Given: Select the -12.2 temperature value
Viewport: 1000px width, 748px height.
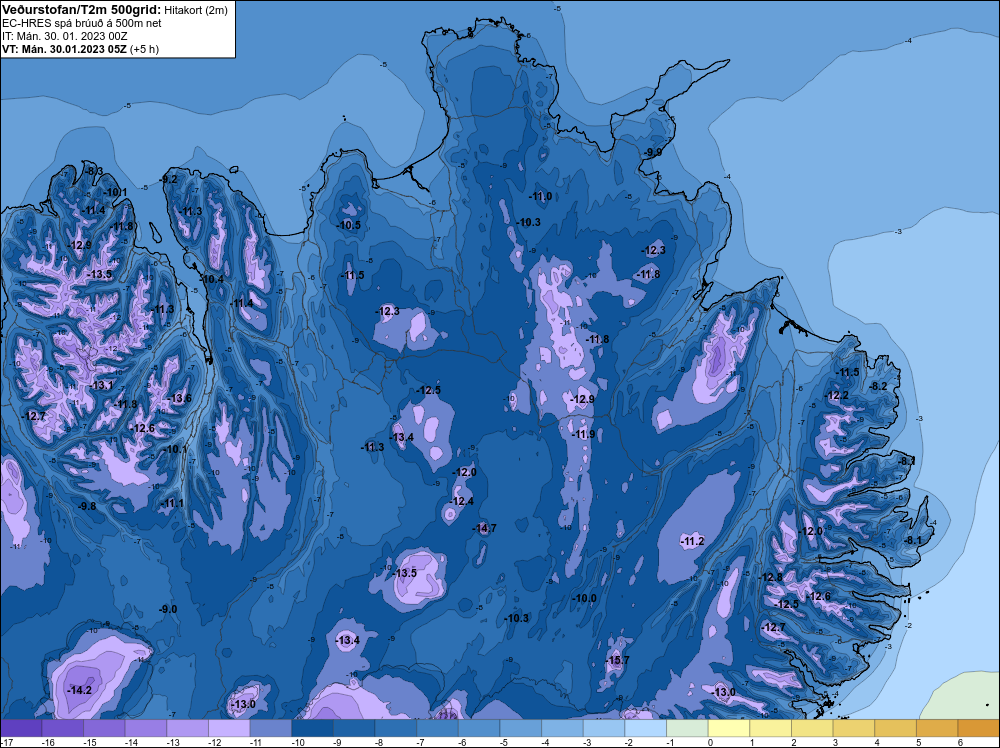Looking at the screenshot, I should (x=837, y=395).
